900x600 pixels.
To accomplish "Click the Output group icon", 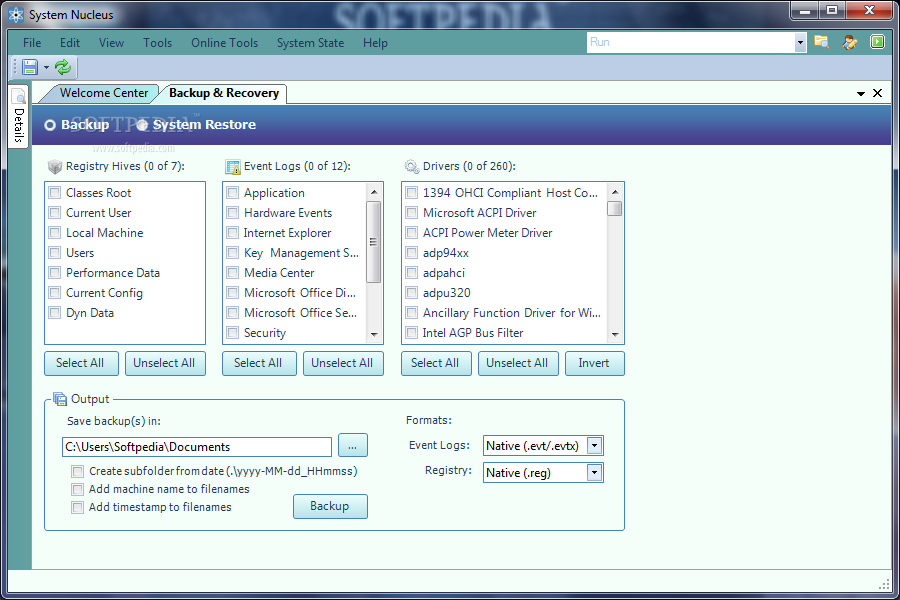I will click(x=60, y=398).
